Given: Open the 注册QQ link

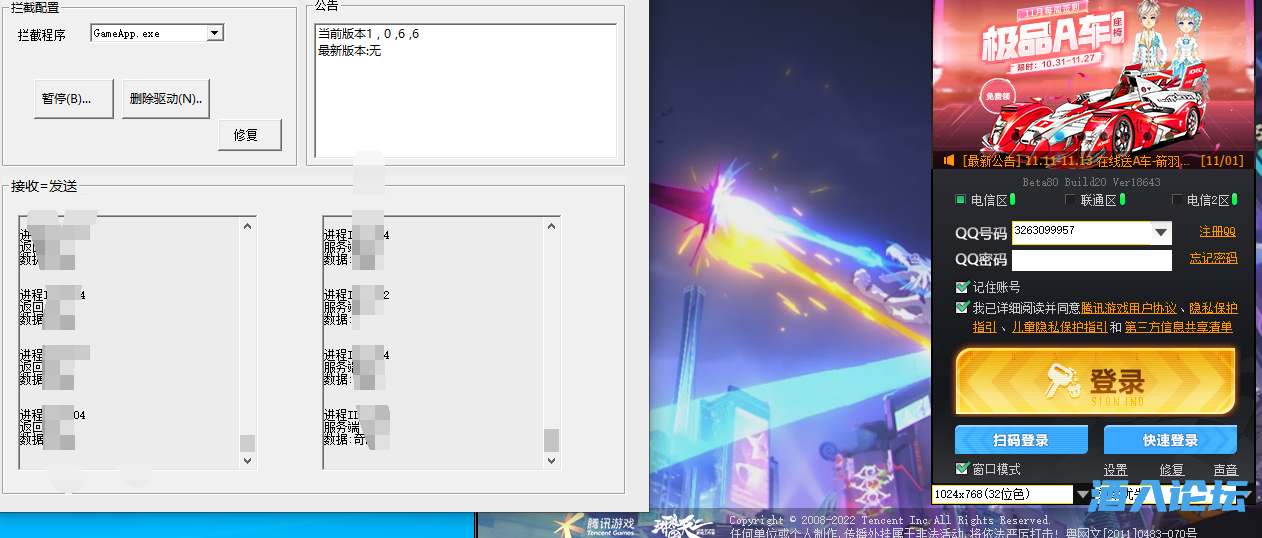Looking at the screenshot, I should 1218,232.
